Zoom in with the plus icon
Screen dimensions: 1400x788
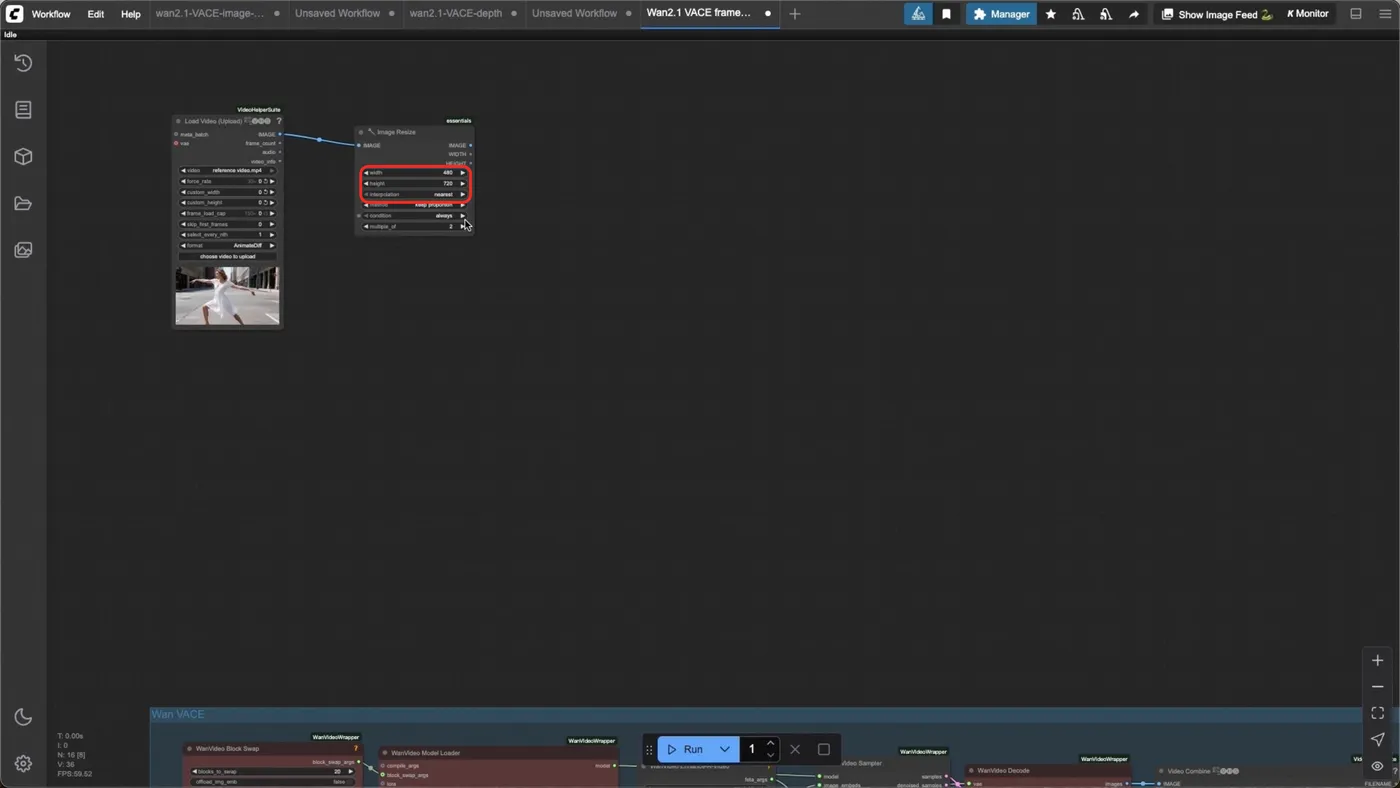[1377, 660]
